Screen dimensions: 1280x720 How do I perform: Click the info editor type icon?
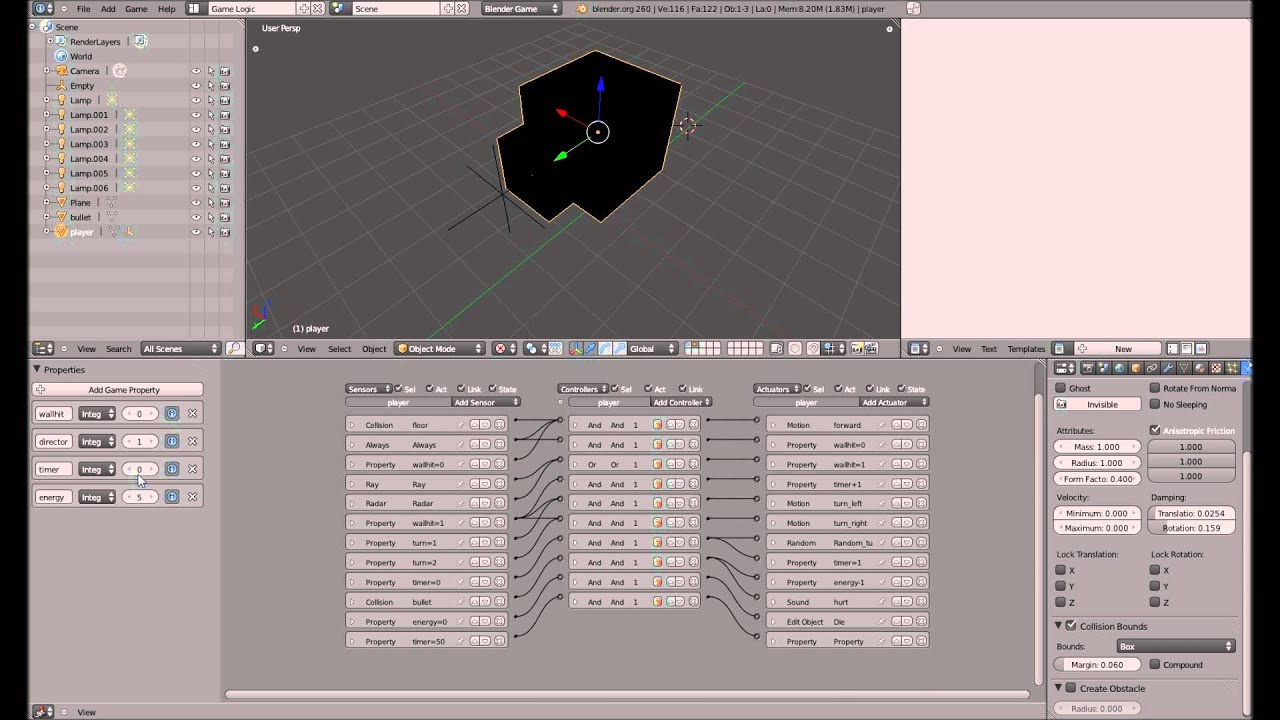[x=44, y=9]
